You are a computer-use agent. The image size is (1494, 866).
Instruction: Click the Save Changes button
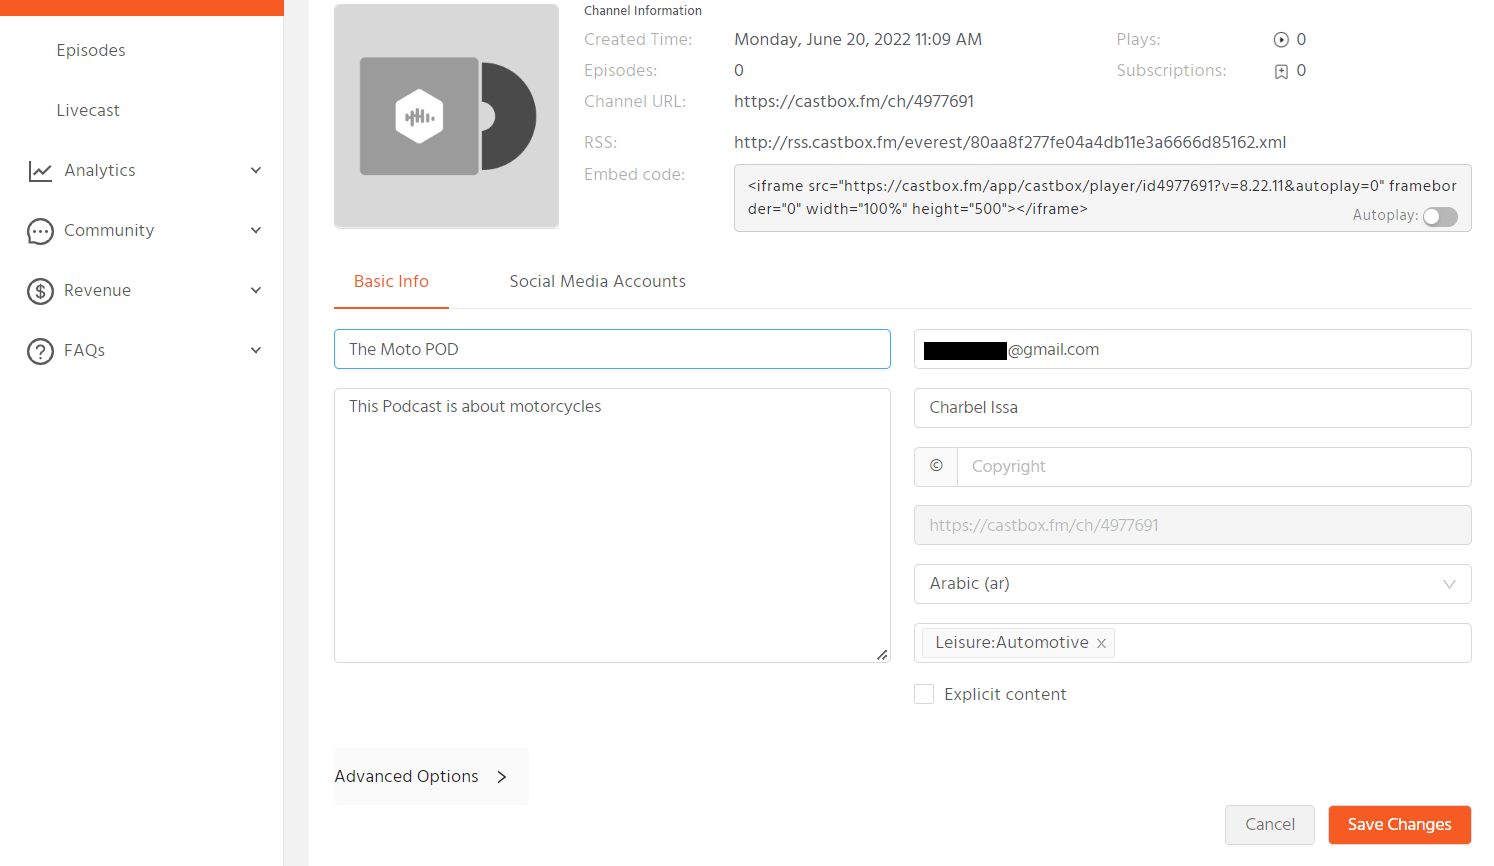1399,825
